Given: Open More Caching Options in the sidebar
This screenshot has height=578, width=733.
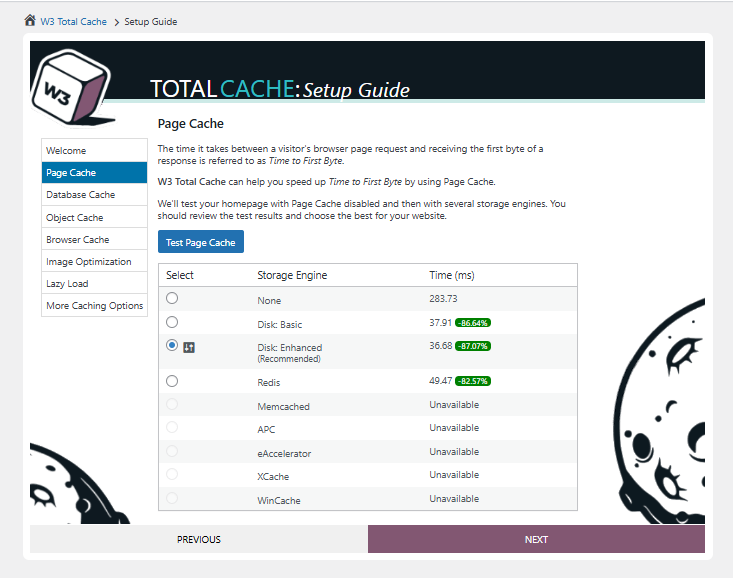Looking at the screenshot, I should tap(94, 306).
